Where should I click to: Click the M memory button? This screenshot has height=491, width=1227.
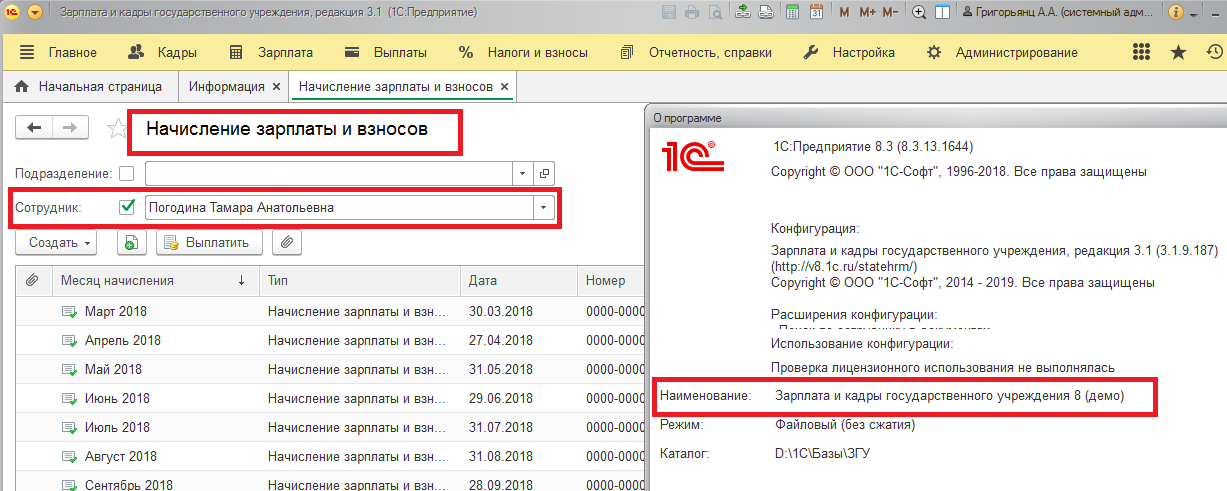click(x=845, y=13)
